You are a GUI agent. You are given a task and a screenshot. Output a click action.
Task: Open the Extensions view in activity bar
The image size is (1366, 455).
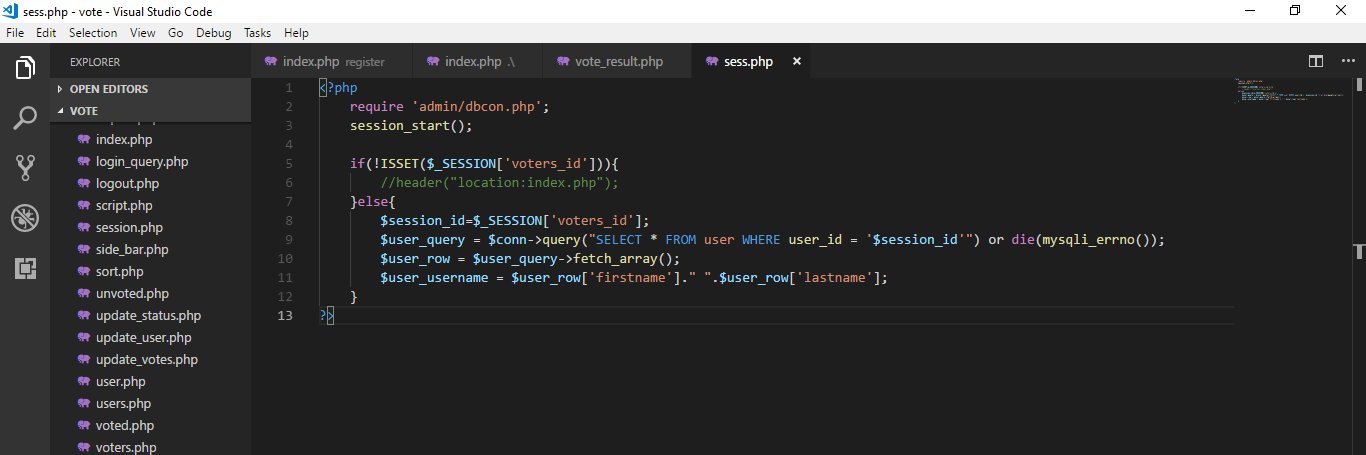coord(25,268)
